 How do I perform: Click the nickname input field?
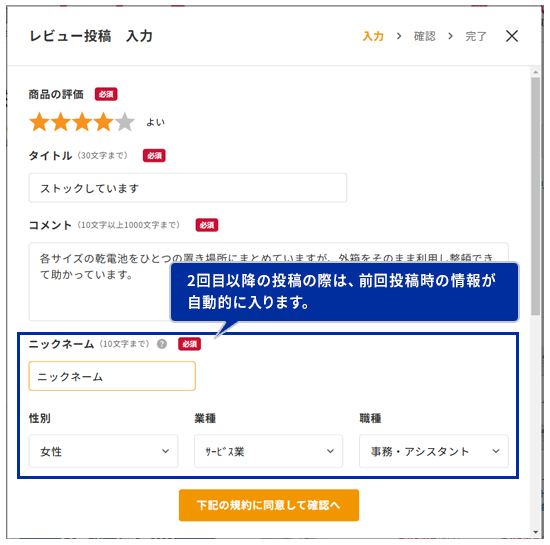coord(112,376)
